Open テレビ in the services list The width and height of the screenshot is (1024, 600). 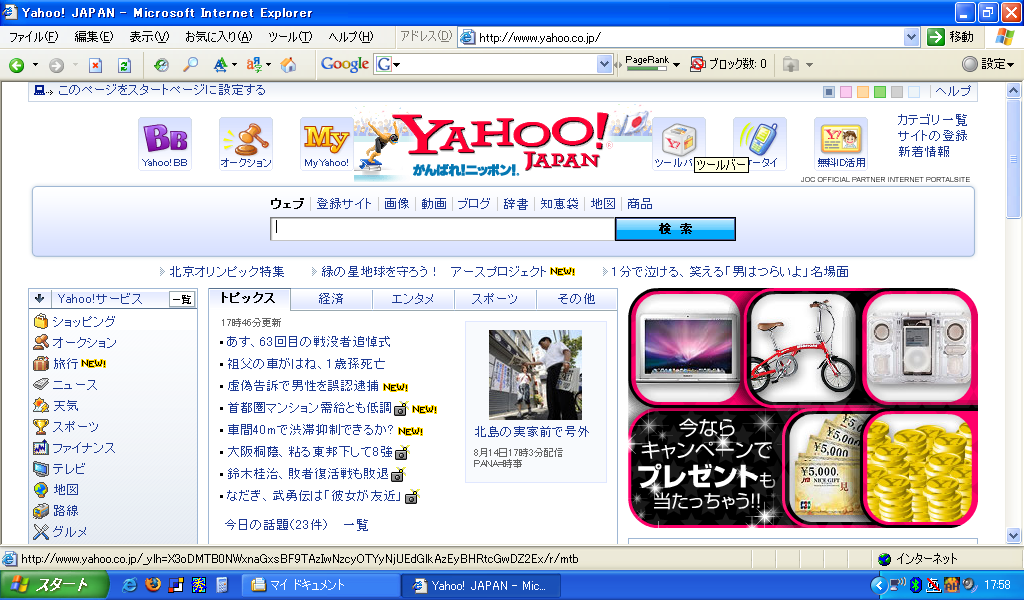point(69,468)
